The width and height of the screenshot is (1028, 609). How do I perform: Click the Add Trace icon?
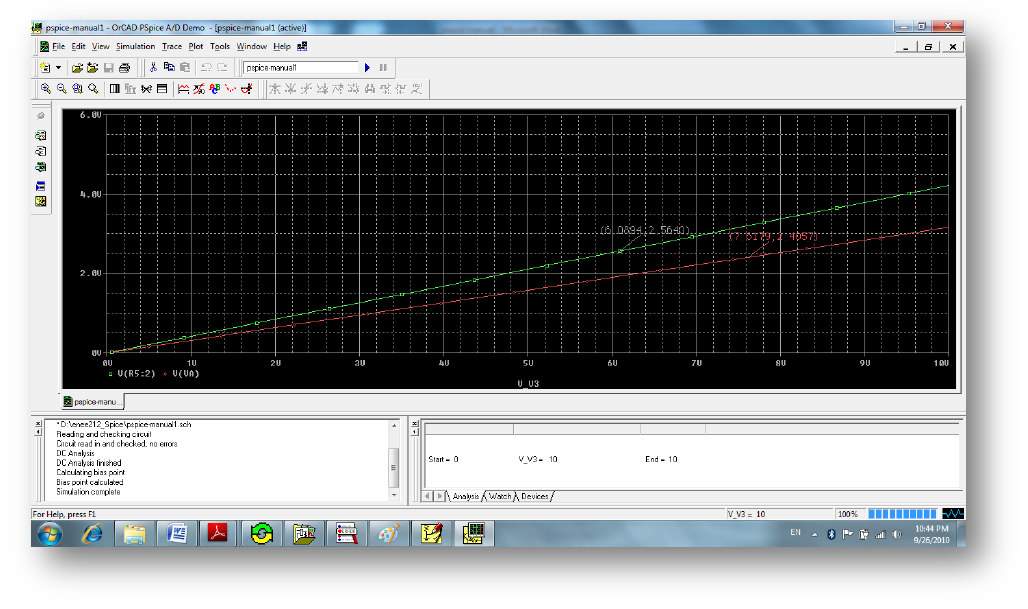[x=184, y=89]
